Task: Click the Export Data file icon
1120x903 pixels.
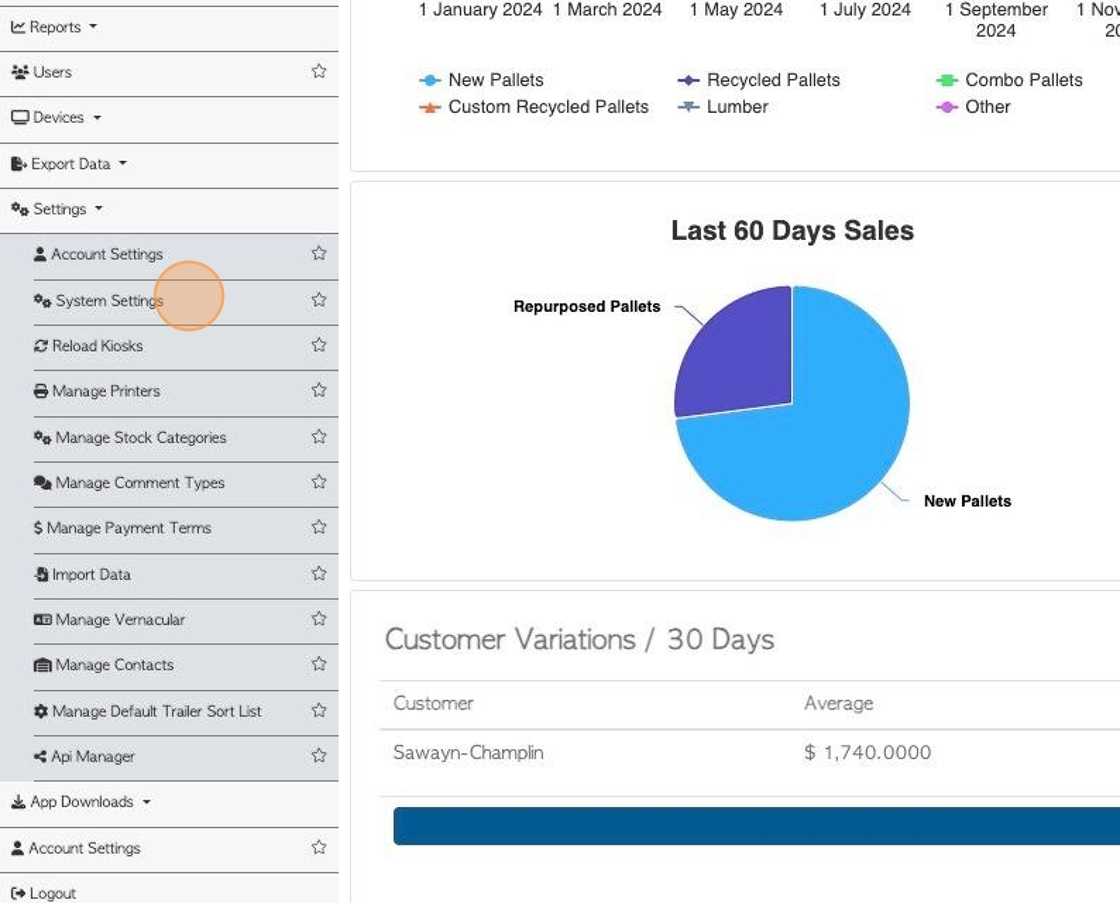Action: tap(19, 164)
